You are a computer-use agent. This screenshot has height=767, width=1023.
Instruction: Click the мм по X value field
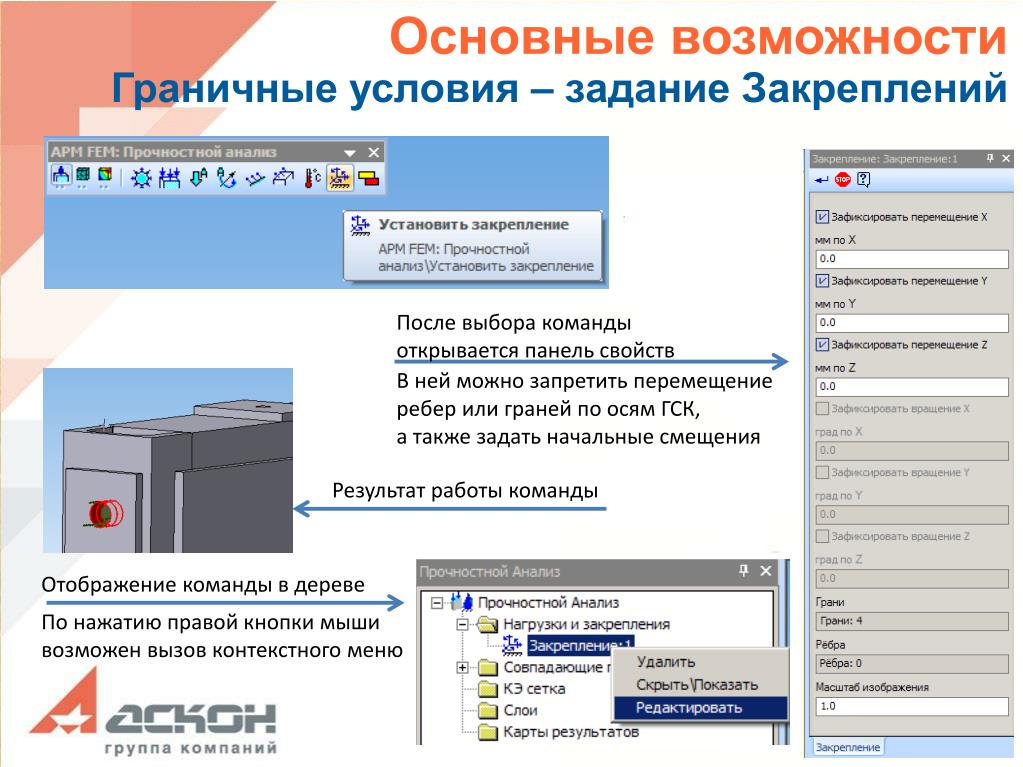[911, 258]
